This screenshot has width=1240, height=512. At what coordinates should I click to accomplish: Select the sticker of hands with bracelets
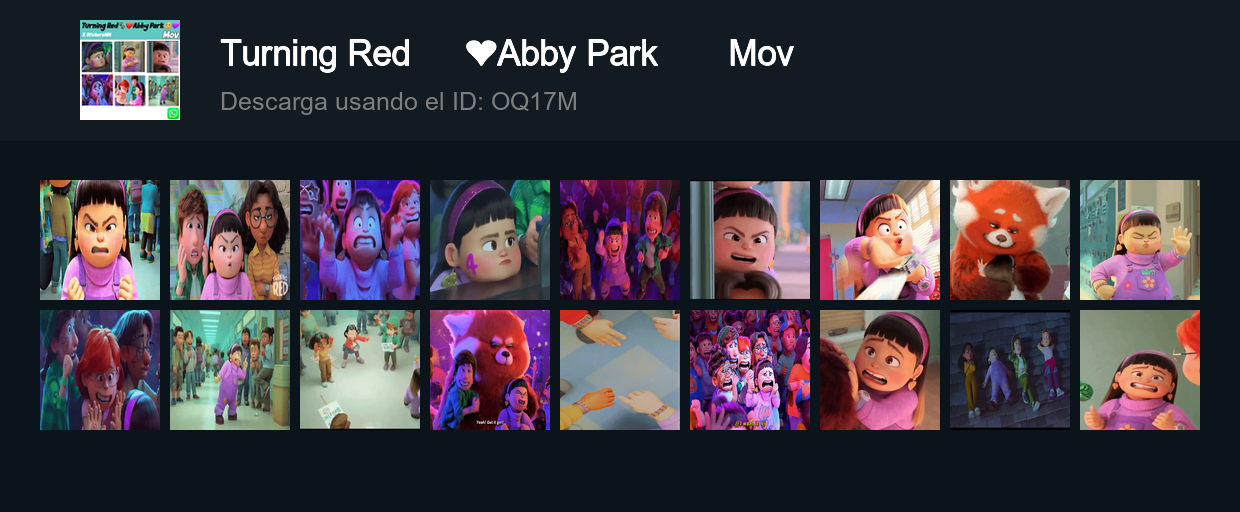click(620, 370)
